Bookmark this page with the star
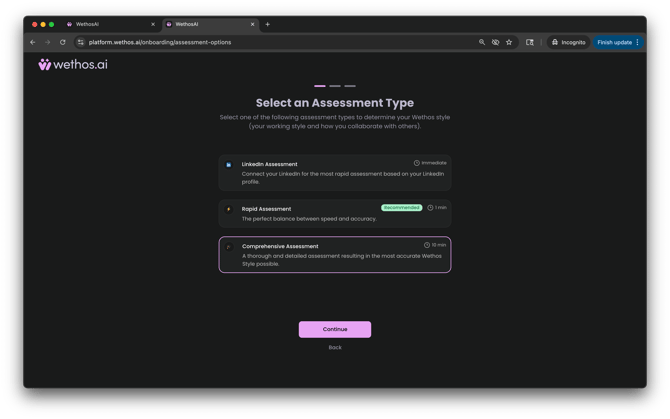670x419 pixels. (x=509, y=42)
